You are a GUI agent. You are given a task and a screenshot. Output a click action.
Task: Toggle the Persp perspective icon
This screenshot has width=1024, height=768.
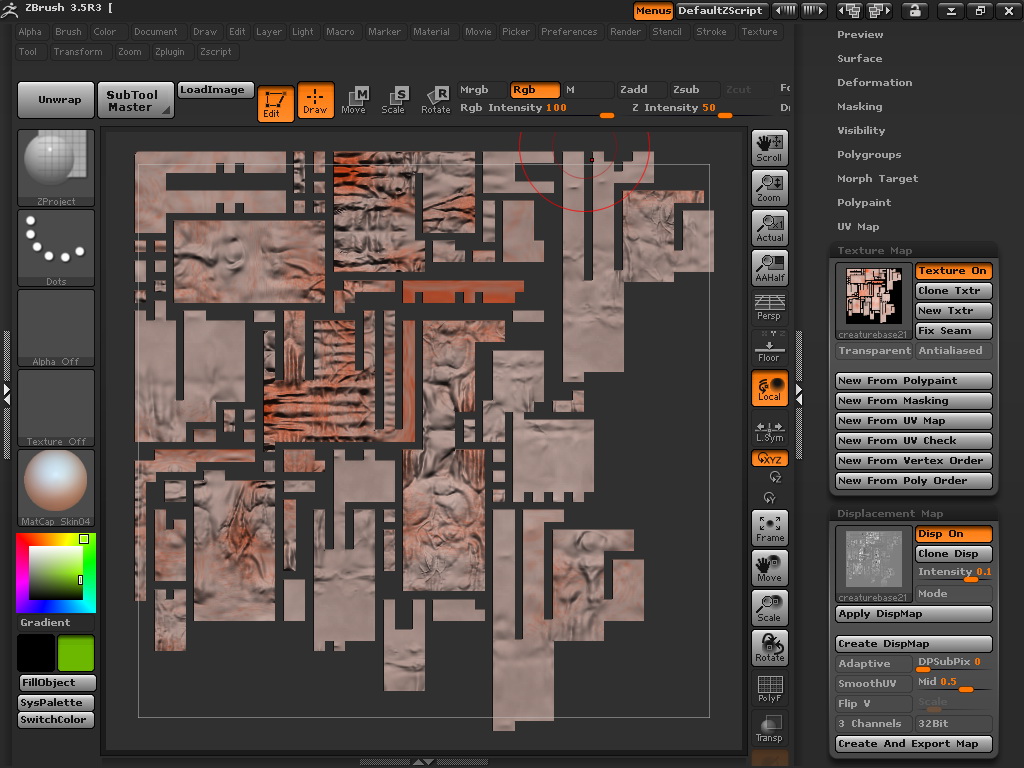click(769, 306)
